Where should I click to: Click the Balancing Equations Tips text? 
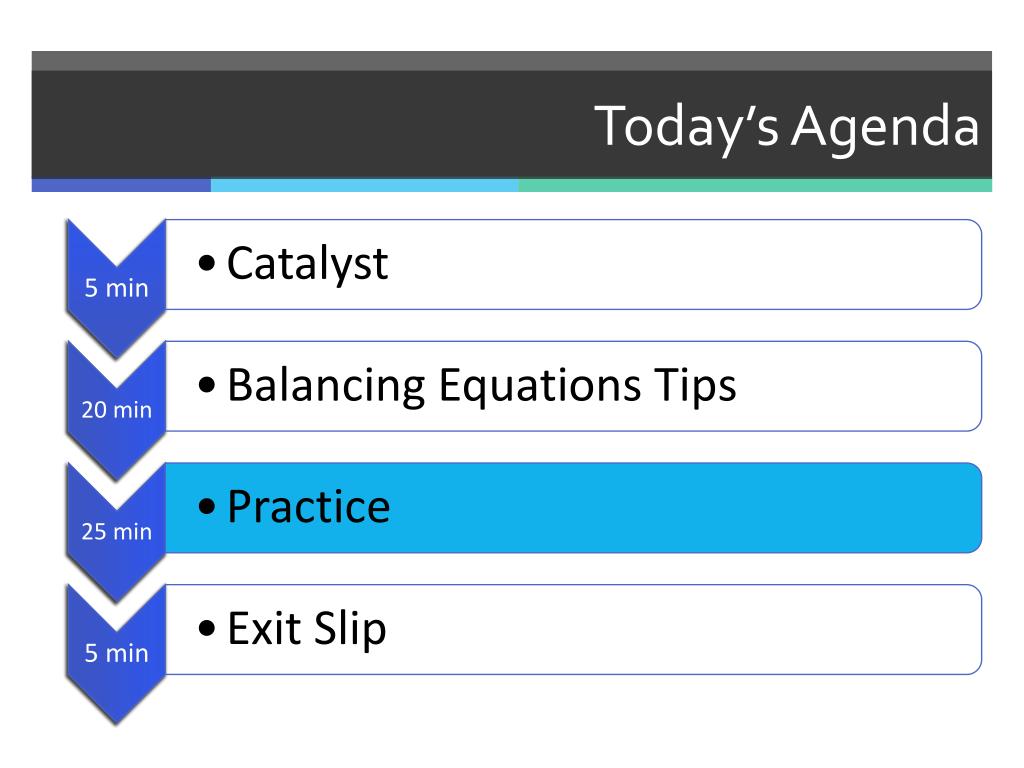tap(482, 385)
